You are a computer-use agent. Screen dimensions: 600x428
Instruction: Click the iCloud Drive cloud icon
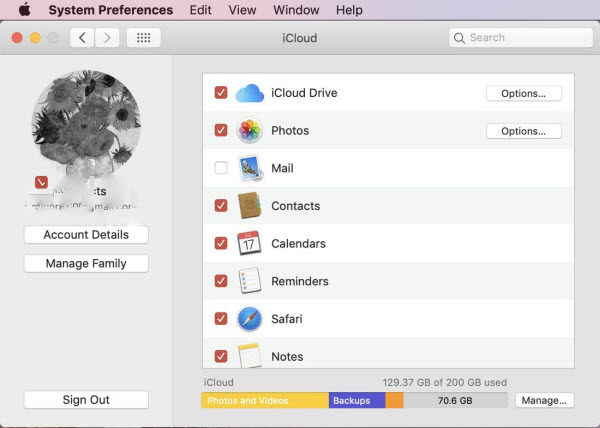pos(249,93)
